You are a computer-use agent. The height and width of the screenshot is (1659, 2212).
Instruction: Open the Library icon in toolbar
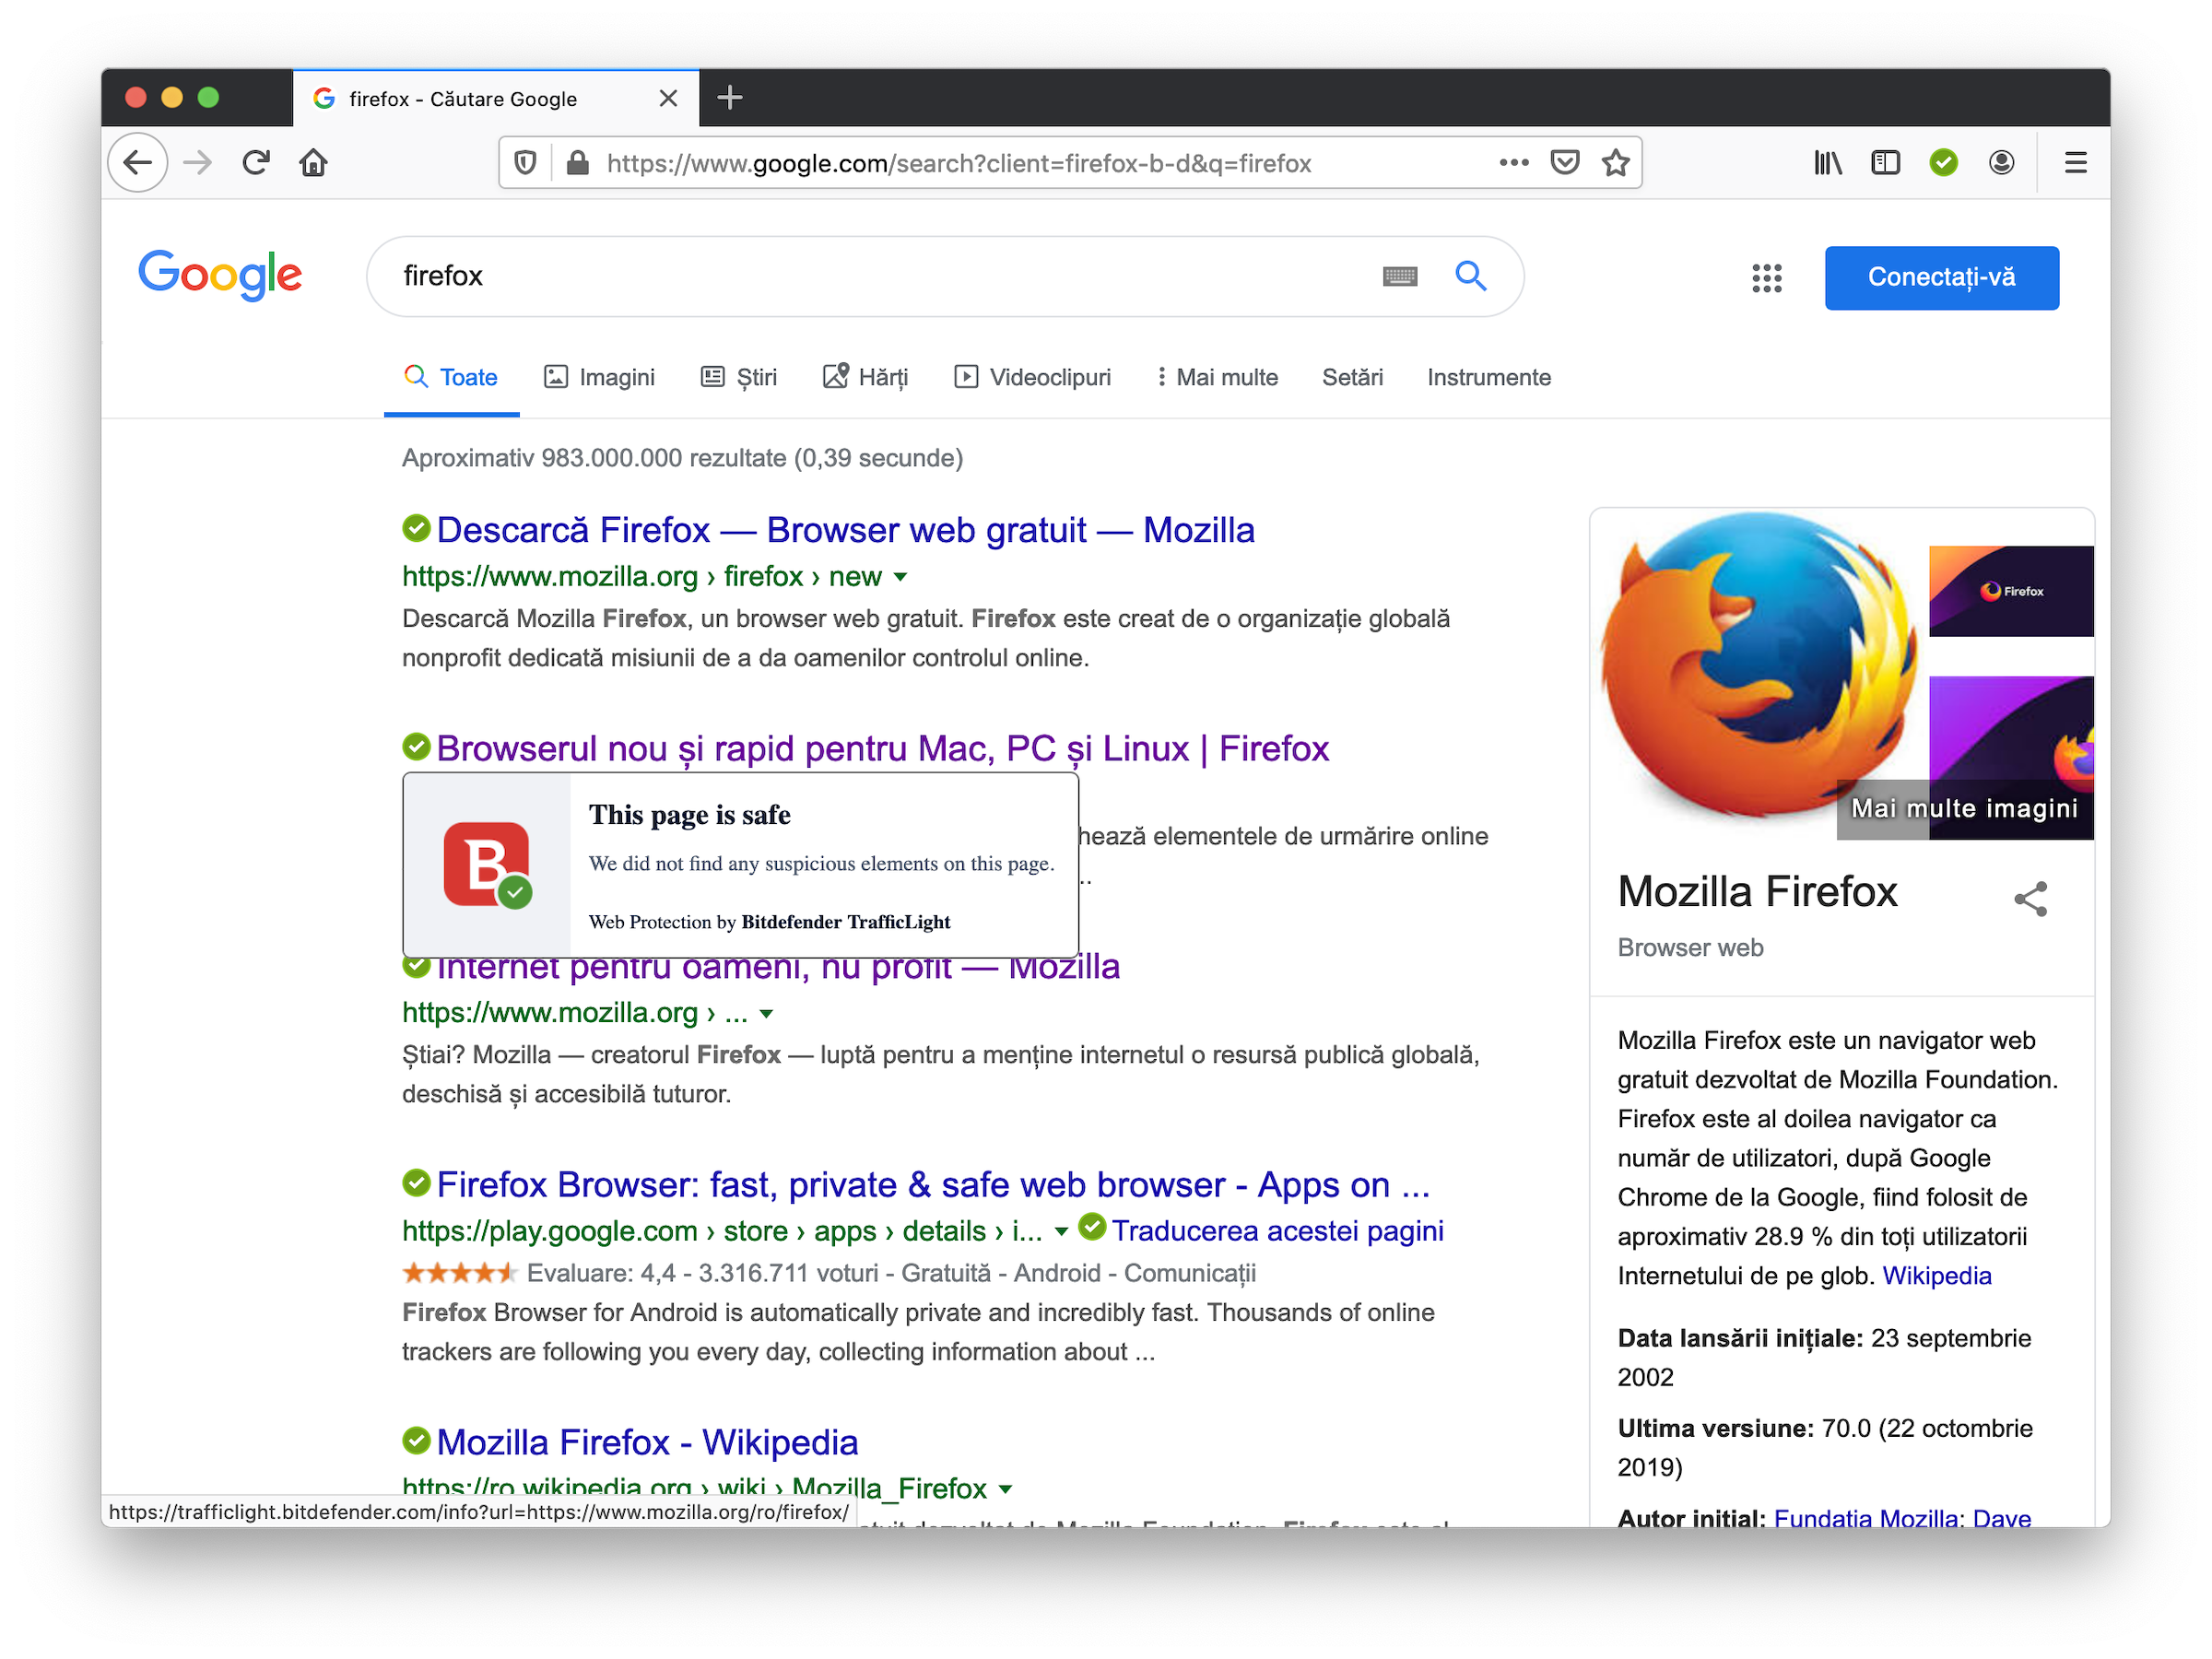[1827, 162]
